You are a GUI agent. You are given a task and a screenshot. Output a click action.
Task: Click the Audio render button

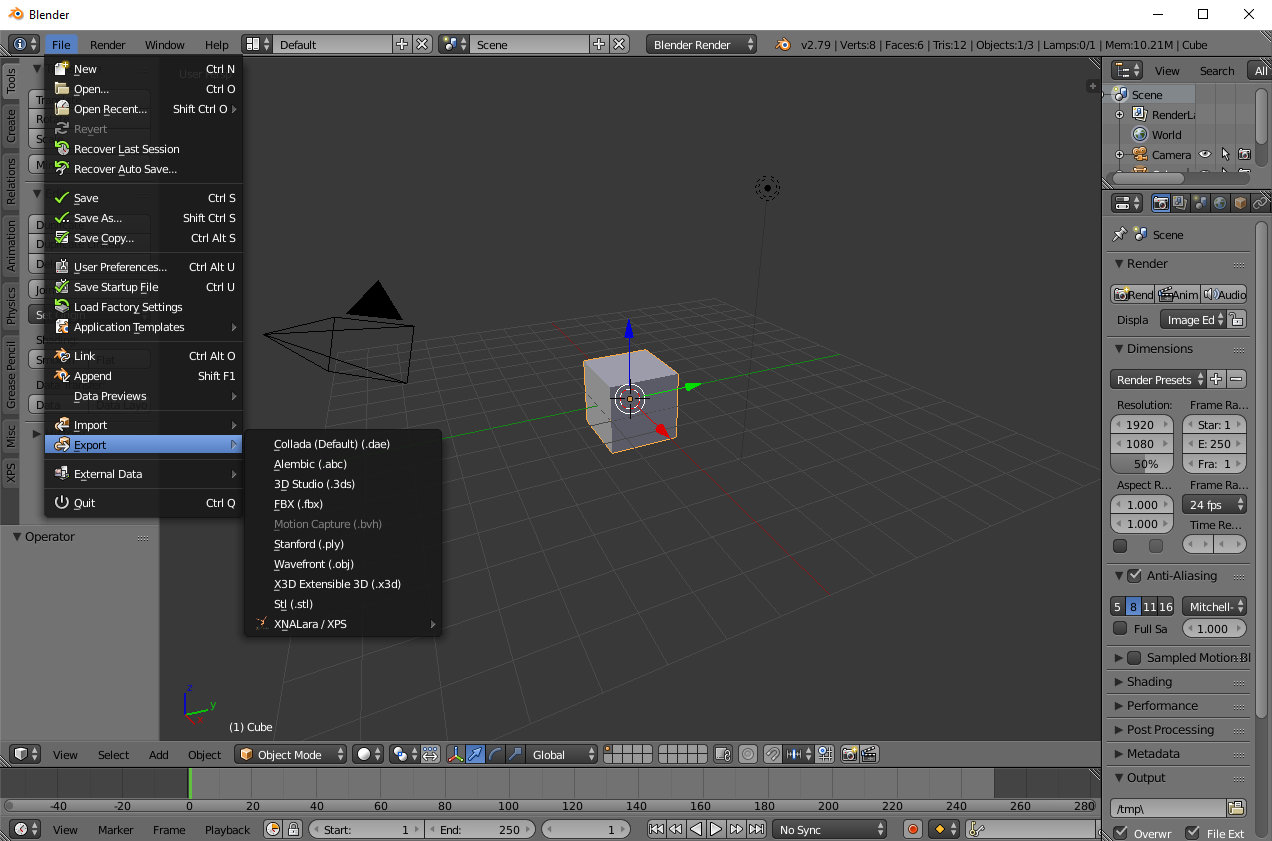point(1224,294)
